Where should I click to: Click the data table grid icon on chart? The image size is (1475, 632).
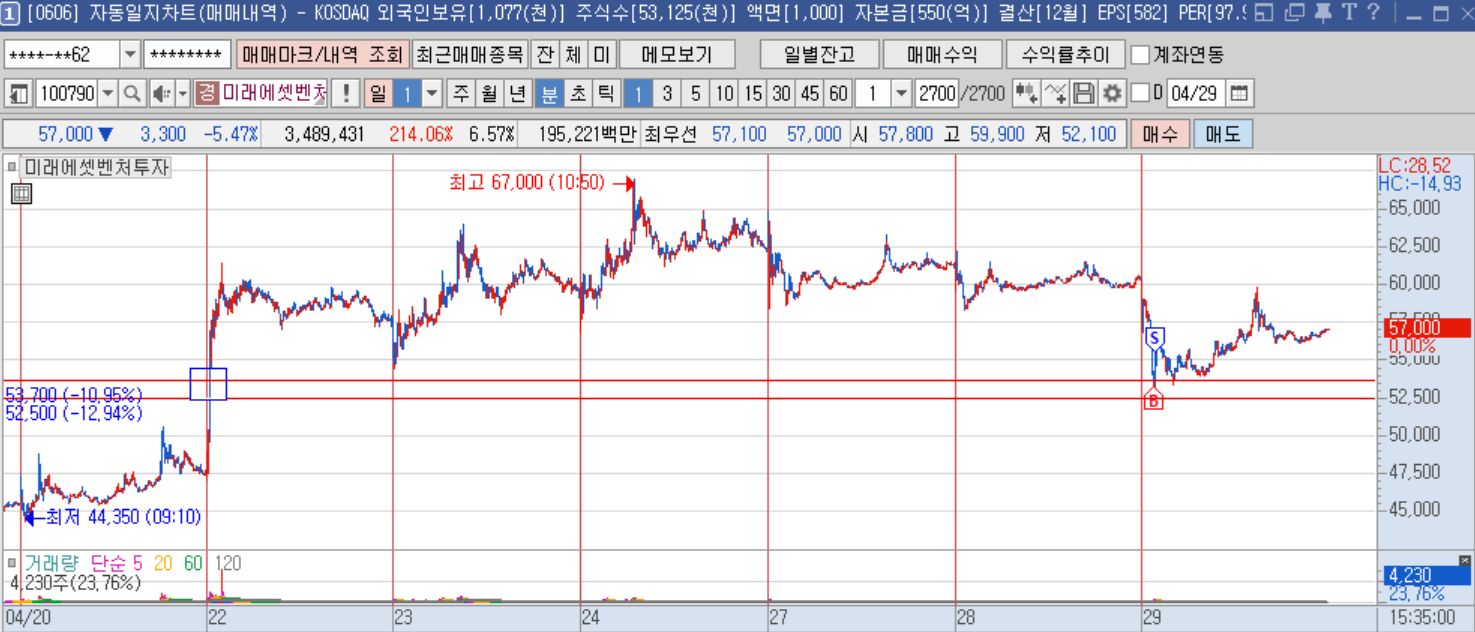click(21, 194)
